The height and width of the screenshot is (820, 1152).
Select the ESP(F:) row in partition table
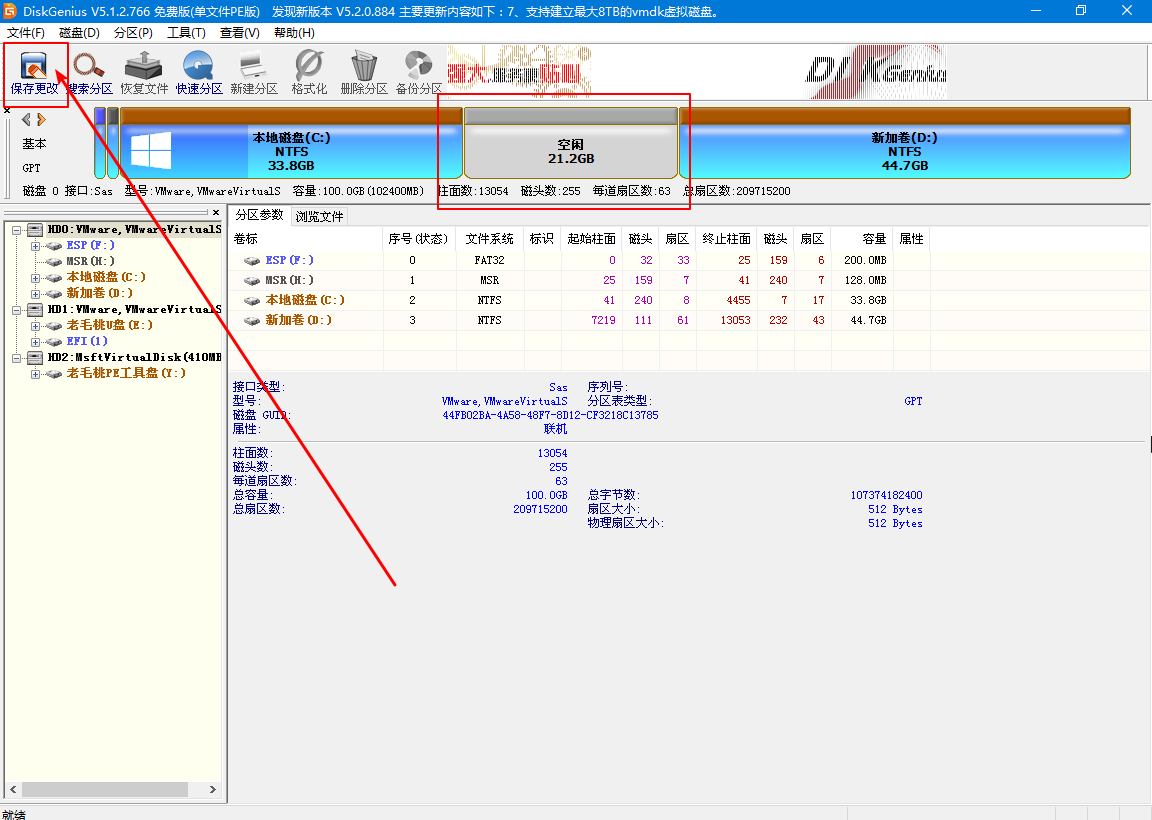coord(580,260)
